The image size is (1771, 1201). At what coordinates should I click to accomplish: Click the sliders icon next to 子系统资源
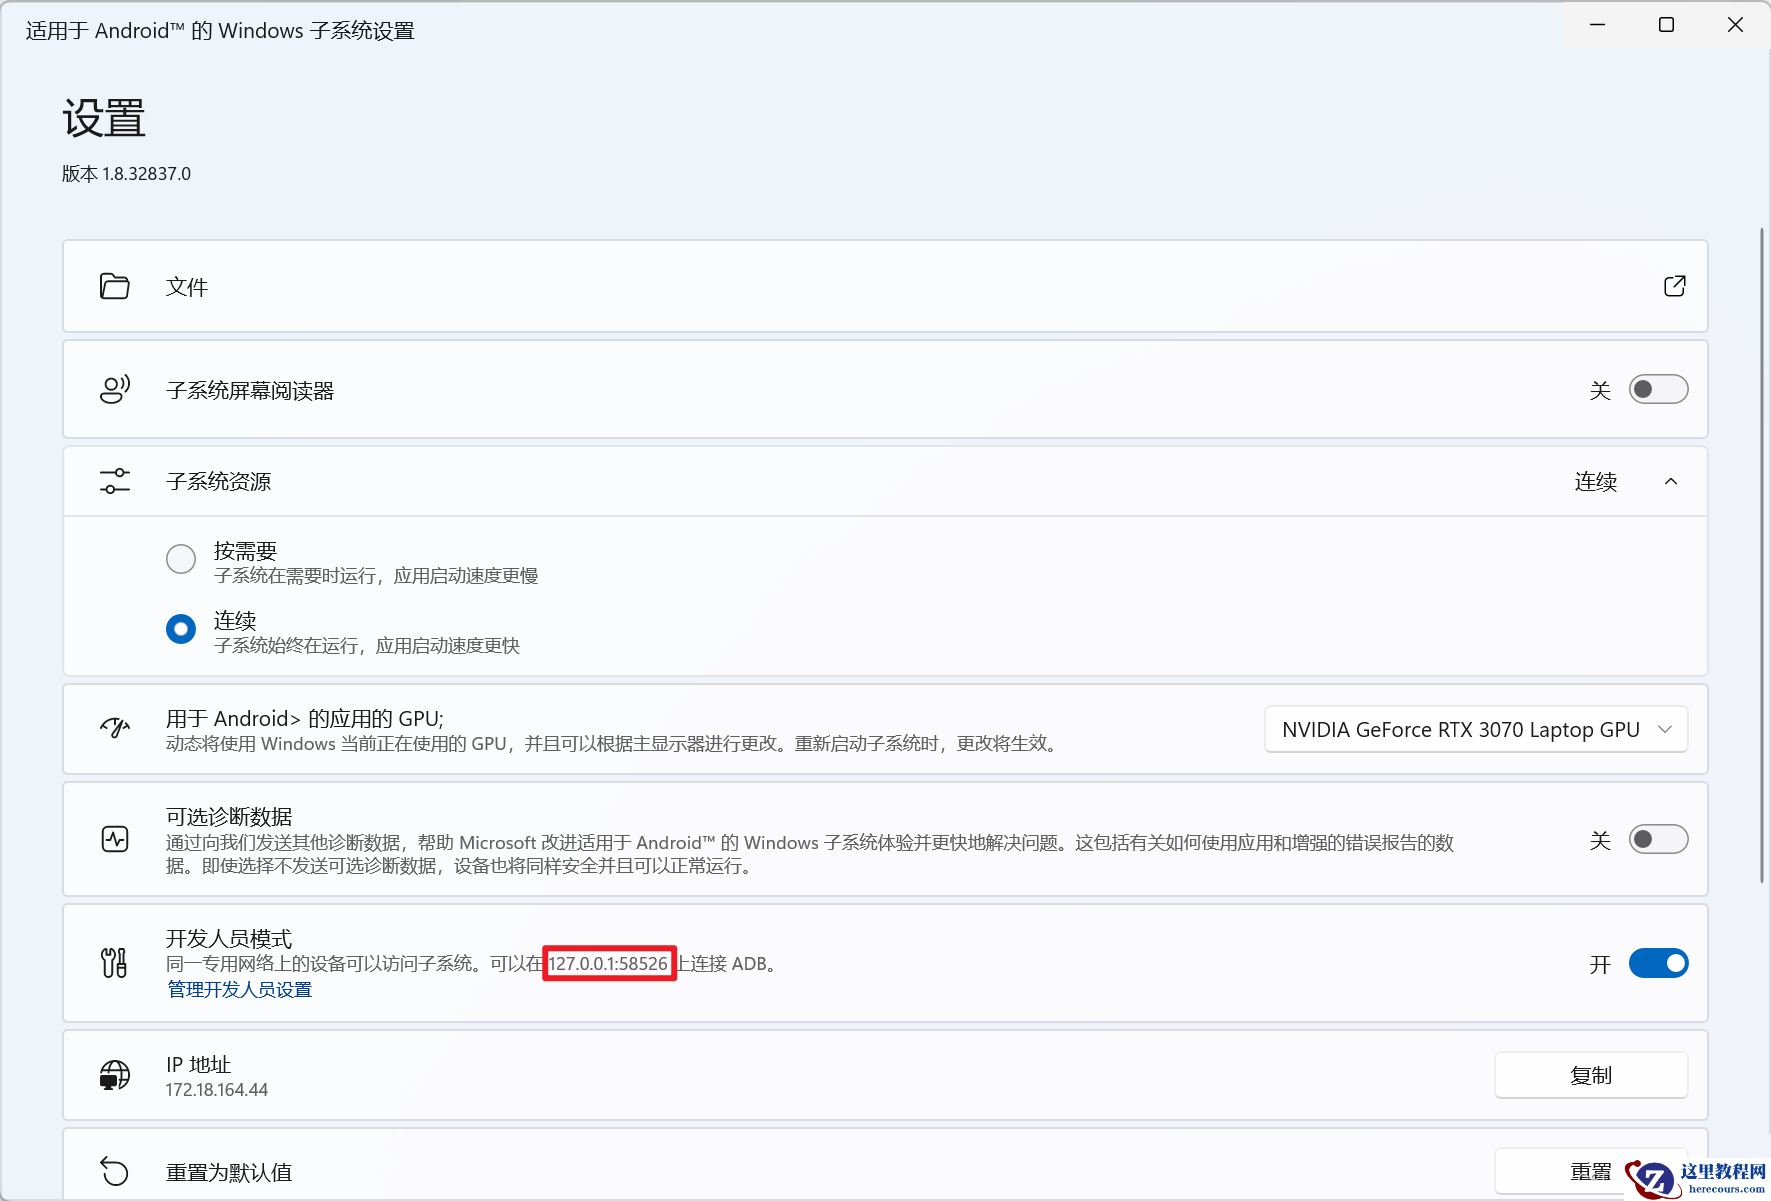[x=114, y=481]
